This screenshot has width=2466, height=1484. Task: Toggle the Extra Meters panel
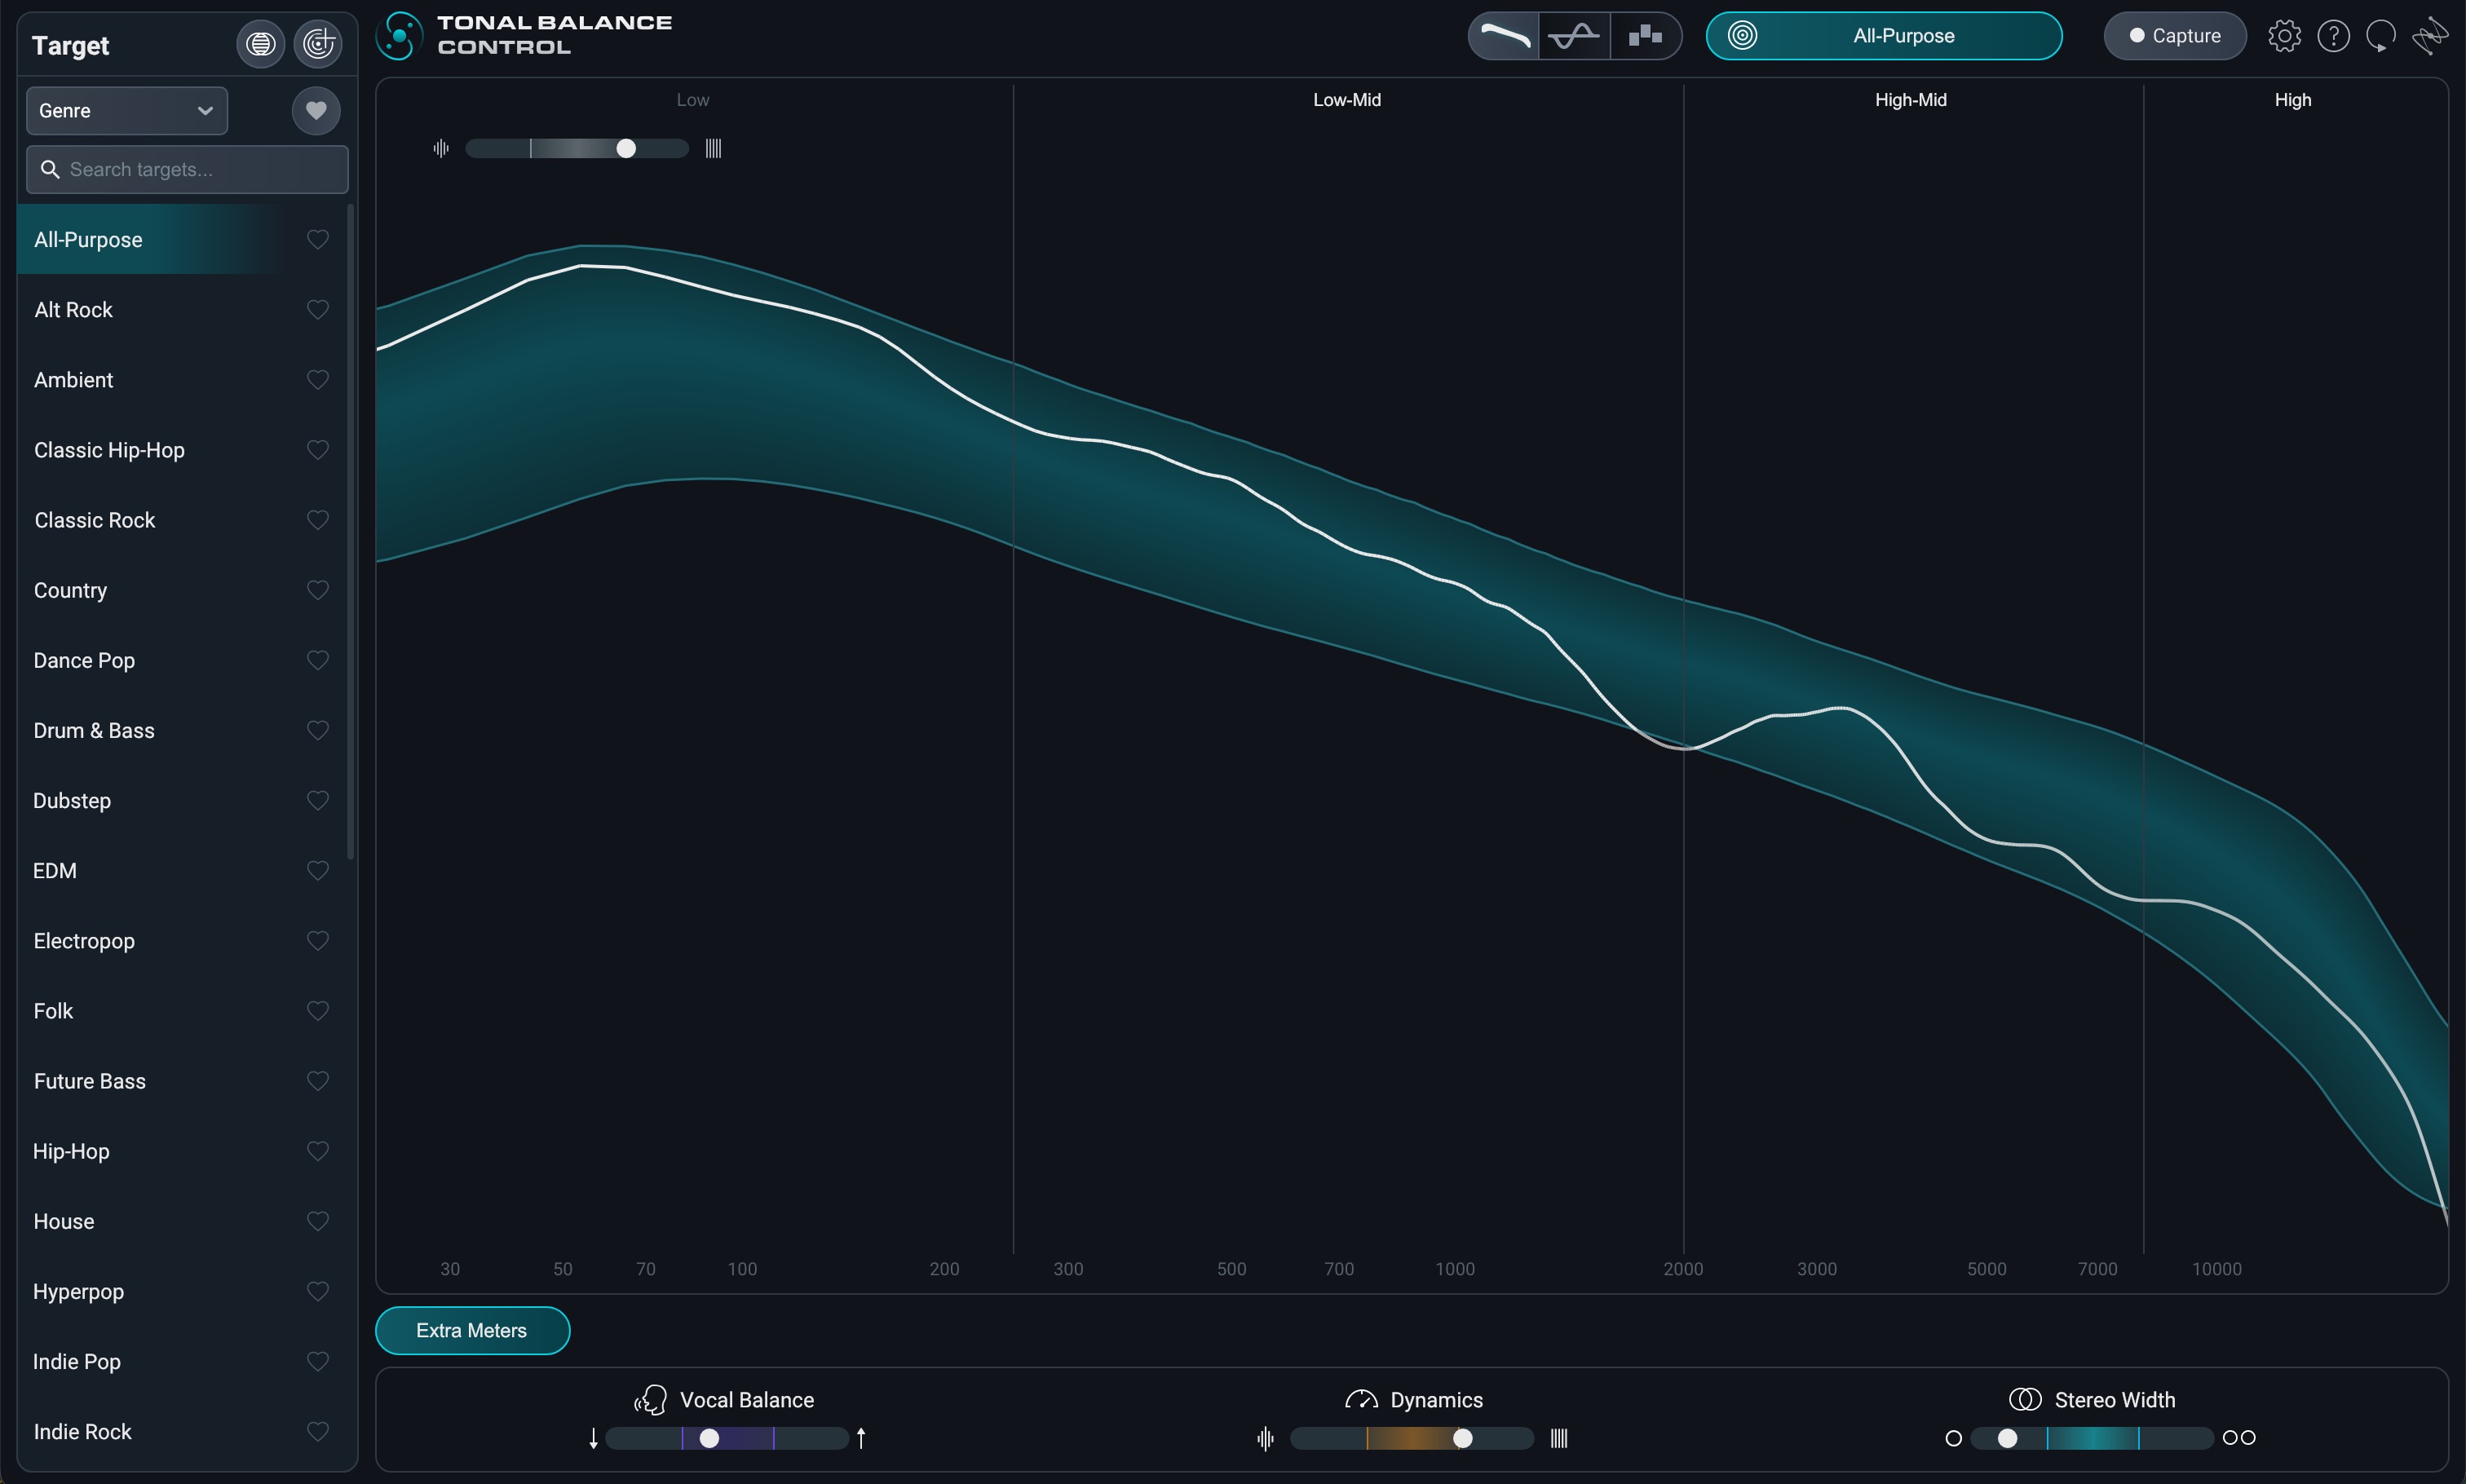coord(472,1331)
